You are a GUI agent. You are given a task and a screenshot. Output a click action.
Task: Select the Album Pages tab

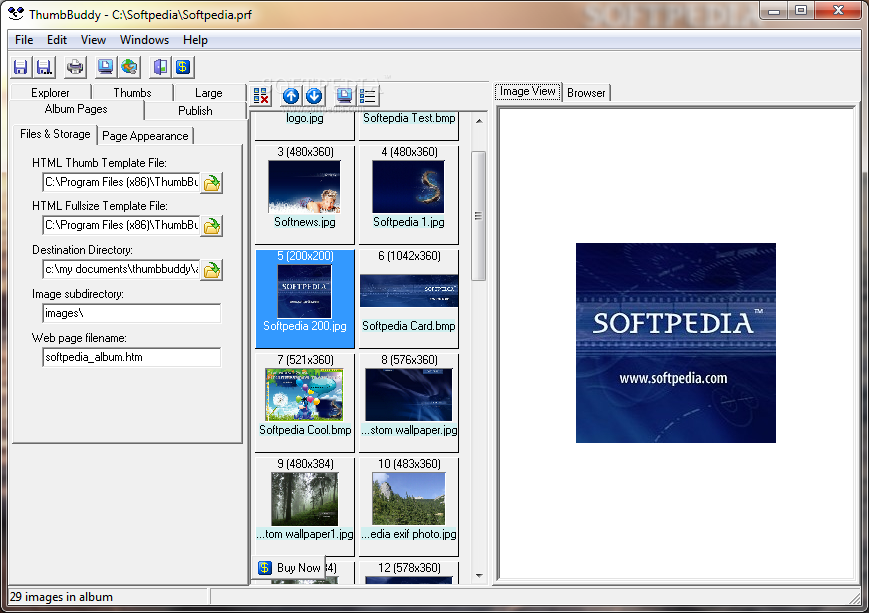coord(76,110)
